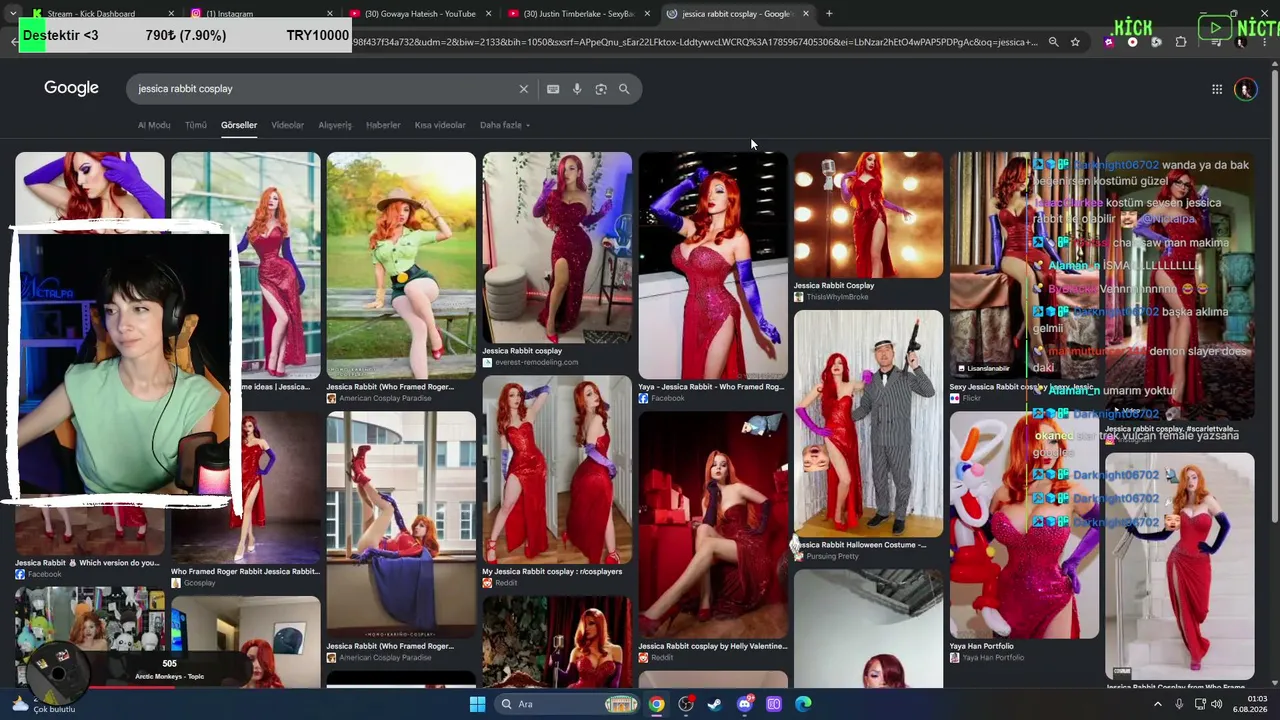Expand the 'Daha fazla' search filter menu

click(x=505, y=125)
